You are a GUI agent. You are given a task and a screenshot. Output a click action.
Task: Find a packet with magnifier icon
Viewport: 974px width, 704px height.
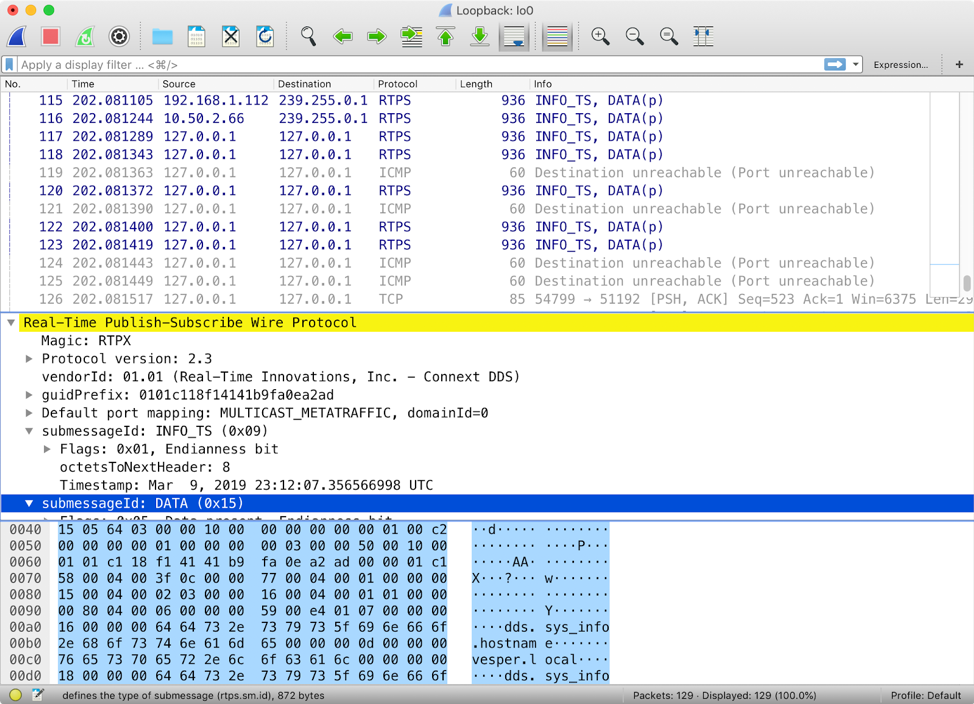coord(308,37)
